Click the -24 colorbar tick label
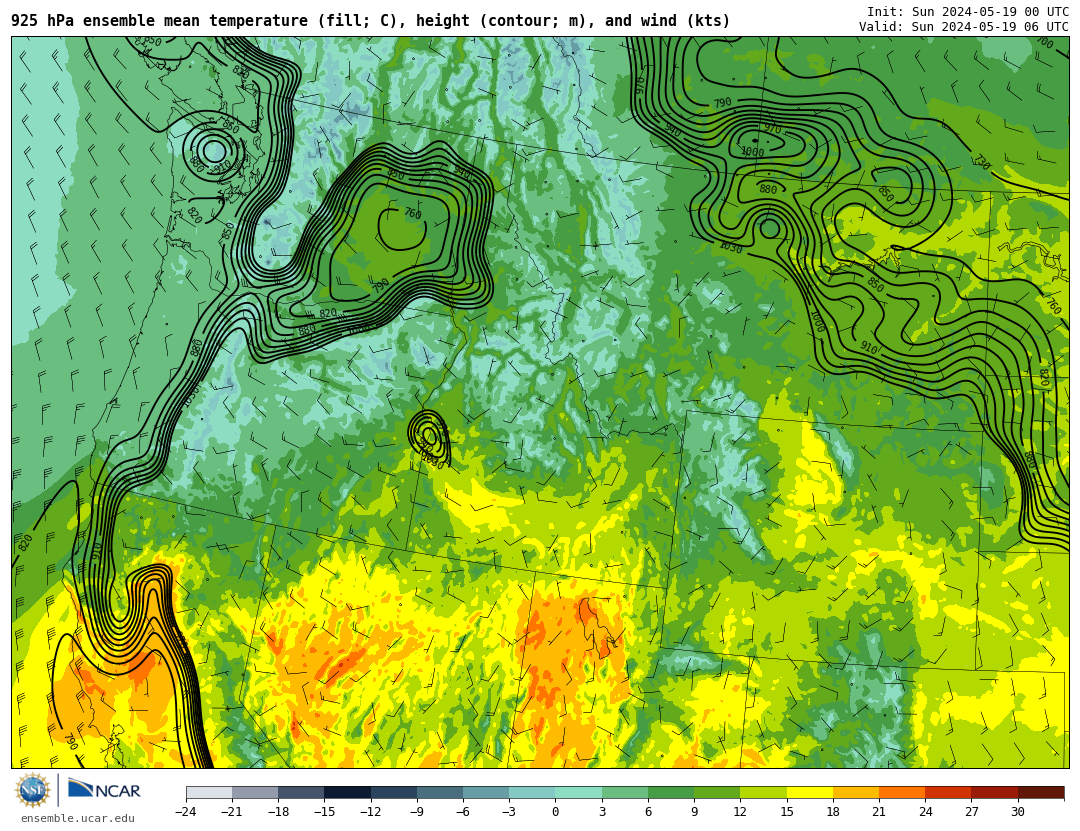The height and width of the screenshot is (831, 1080). (x=186, y=812)
